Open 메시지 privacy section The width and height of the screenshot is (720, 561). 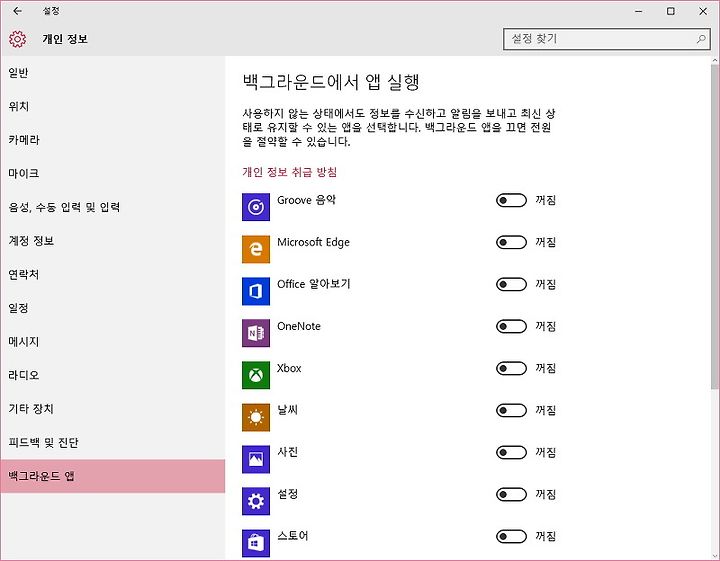point(112,342)
